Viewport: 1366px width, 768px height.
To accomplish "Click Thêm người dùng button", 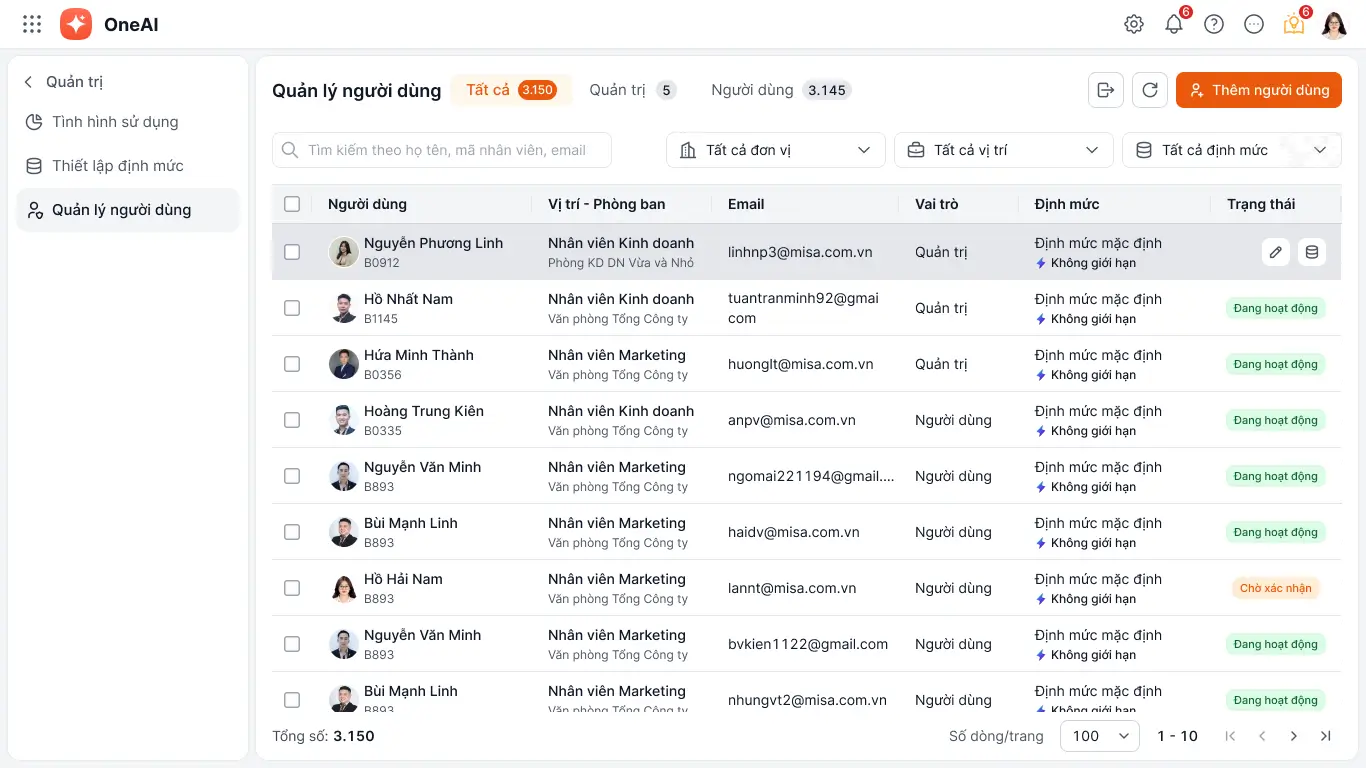I will point(1258,90).
